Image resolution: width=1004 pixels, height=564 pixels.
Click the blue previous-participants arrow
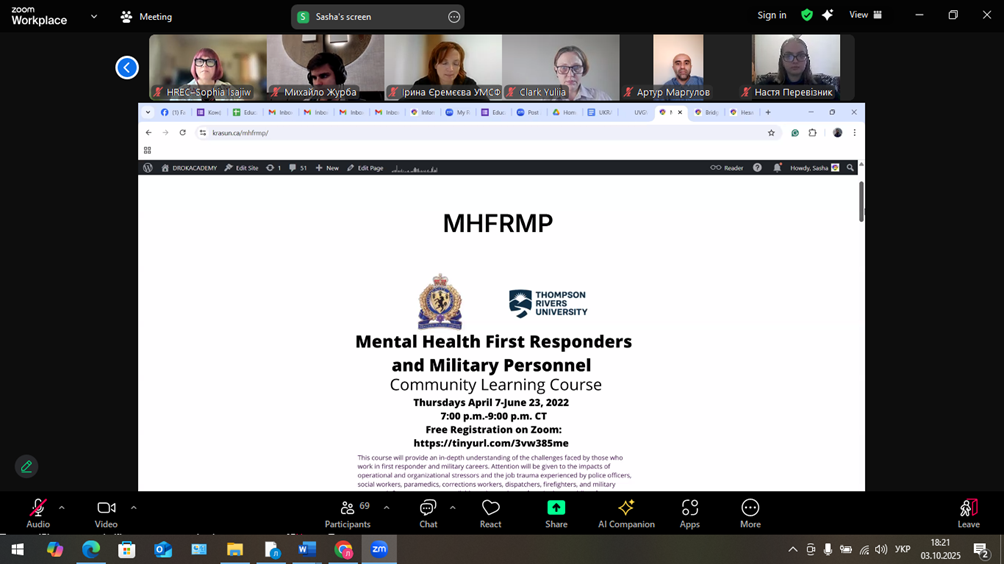[127, 67]
